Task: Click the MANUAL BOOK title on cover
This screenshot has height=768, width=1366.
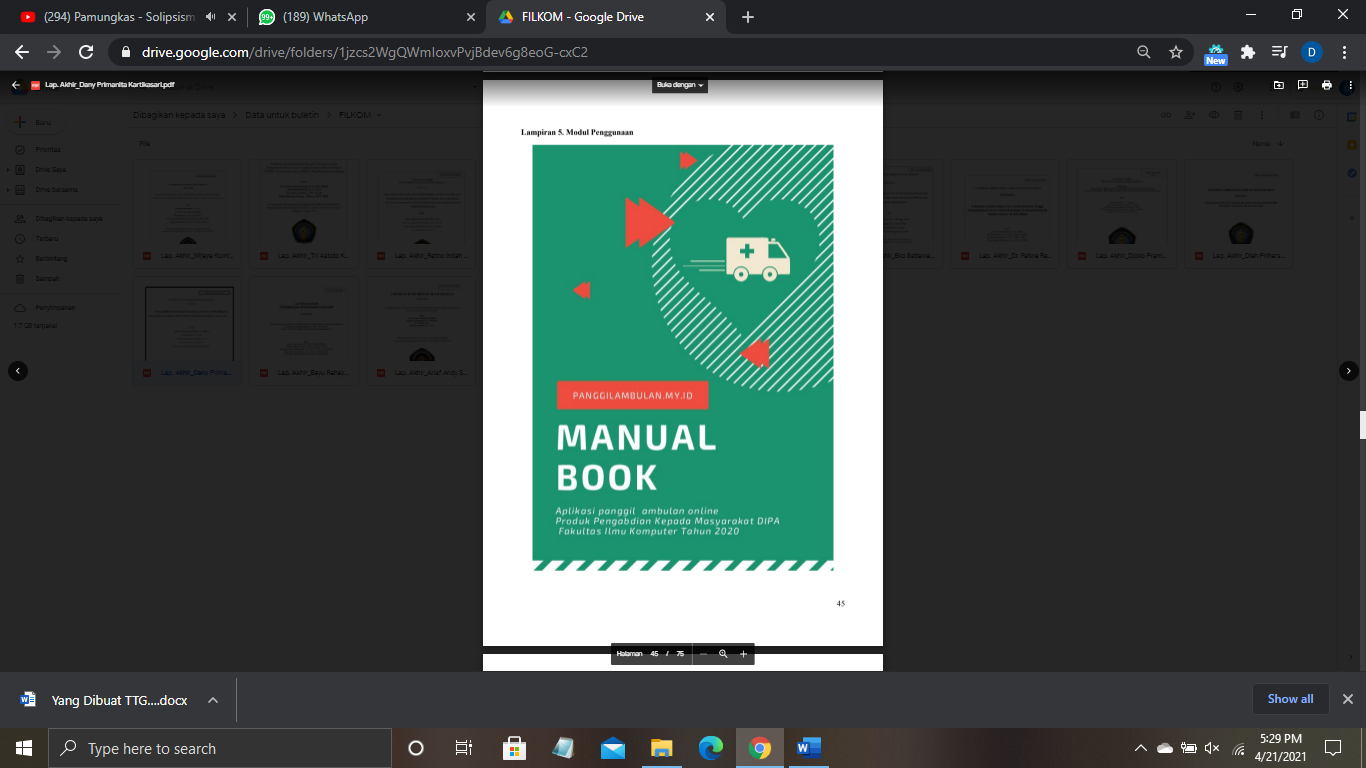Action: [x=637, y=457]
